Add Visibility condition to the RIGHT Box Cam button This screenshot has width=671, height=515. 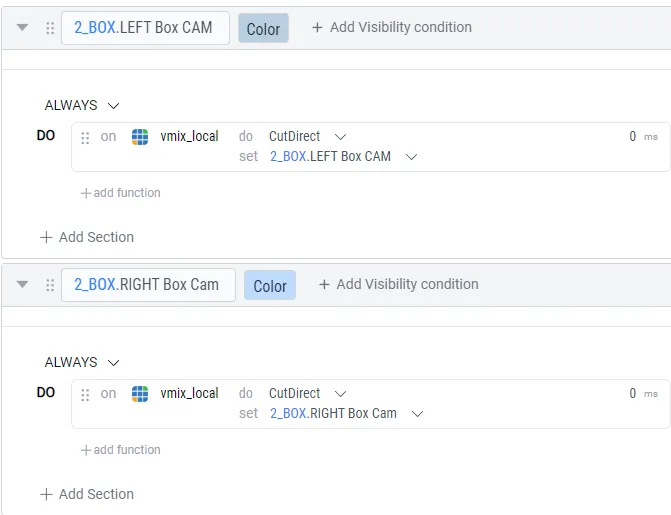pos(398,284)
